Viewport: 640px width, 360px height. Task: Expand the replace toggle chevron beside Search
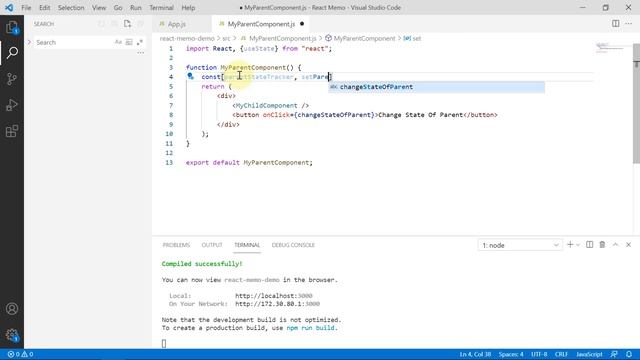pos(29,42)
